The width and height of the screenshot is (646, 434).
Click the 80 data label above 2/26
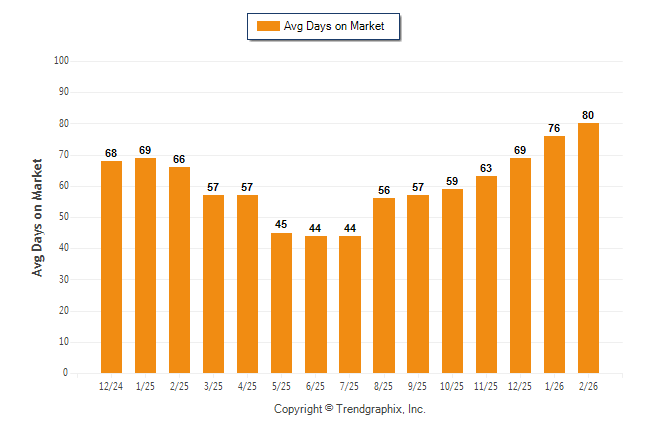[588, 115]
